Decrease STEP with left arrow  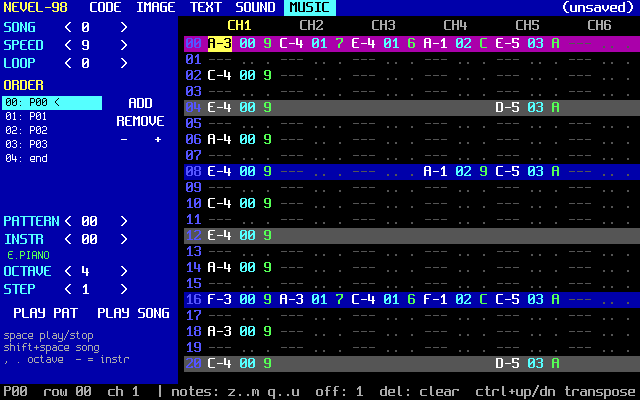coord(68,289)
